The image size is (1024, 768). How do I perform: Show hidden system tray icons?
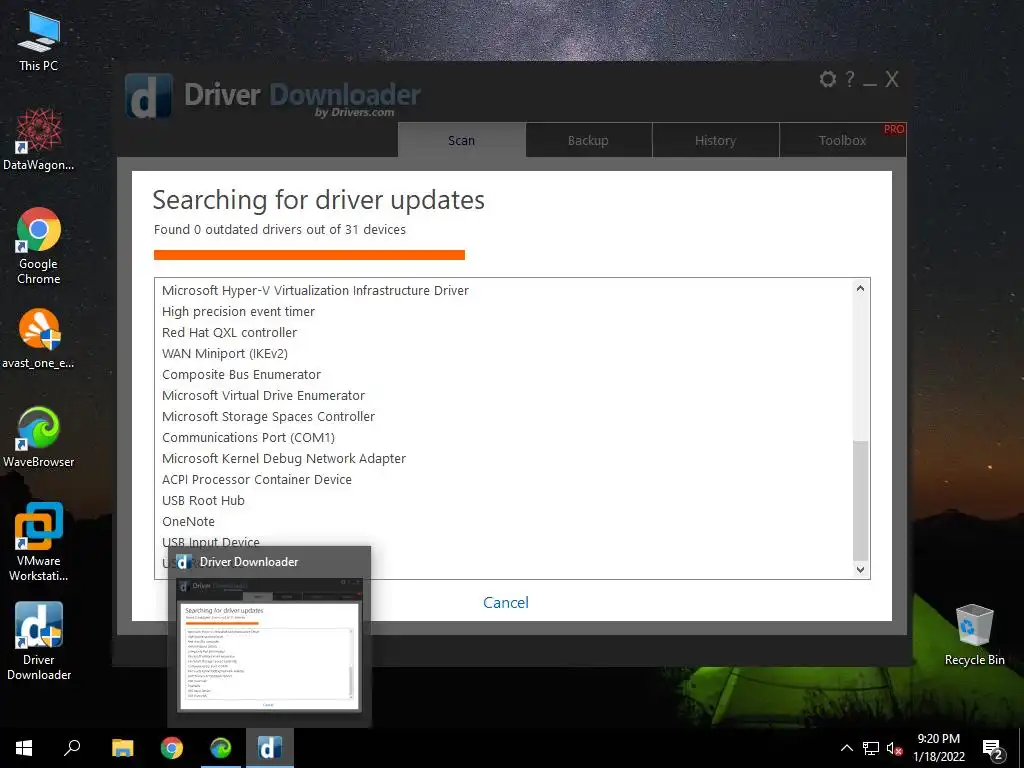pyautogui.click(x=846, y=748)
